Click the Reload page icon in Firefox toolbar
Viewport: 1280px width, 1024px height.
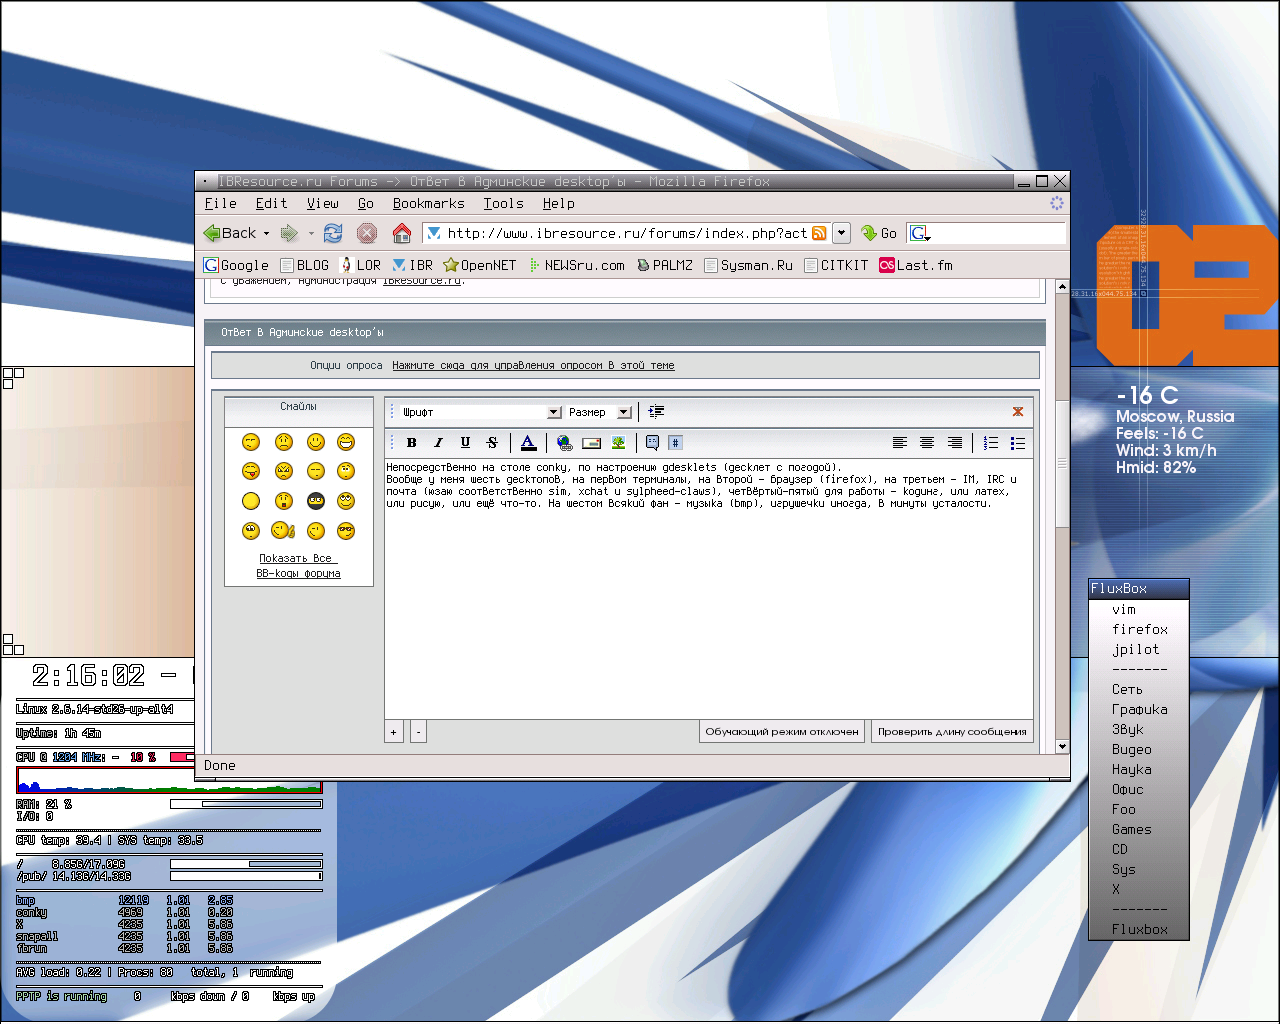click(x=333, y=233)
